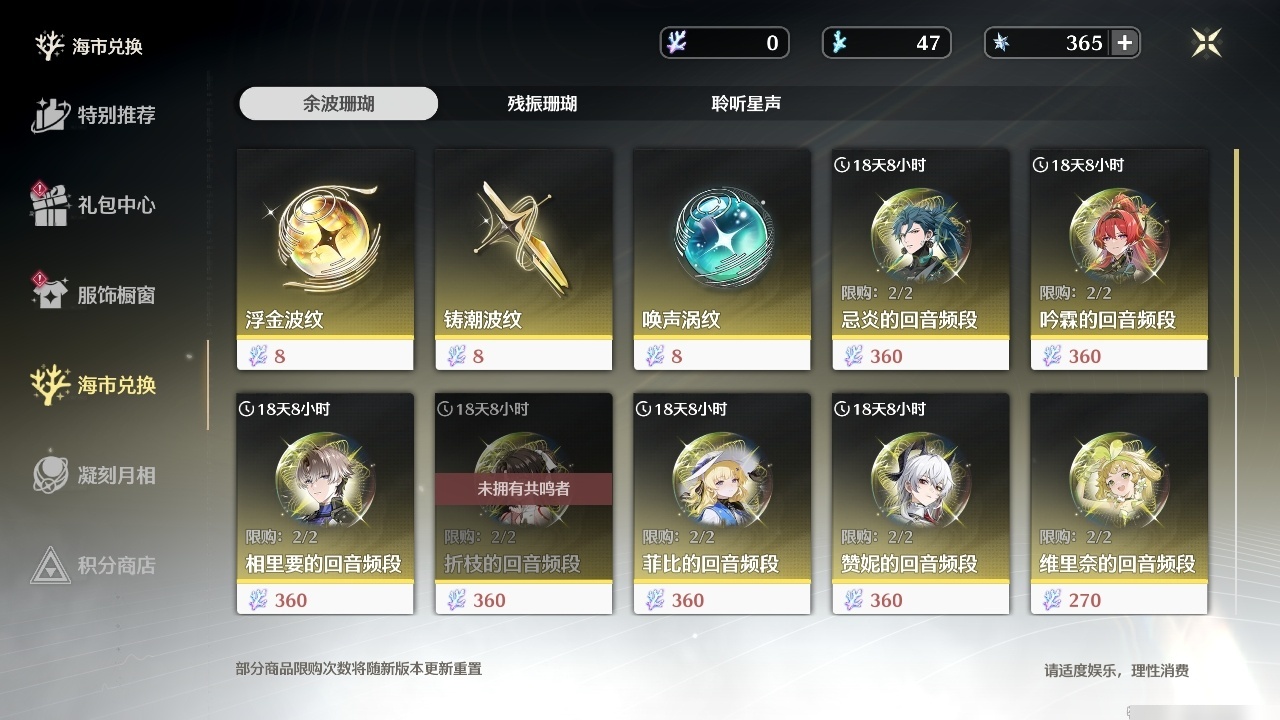Switch to the 聆听星声 tab
The image size is (1280, 720).
pyautogui.click(x=746, y=103)
